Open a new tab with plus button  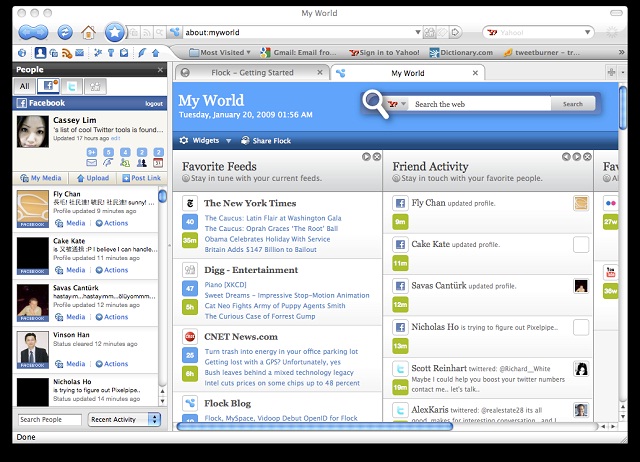click(611, 72)
